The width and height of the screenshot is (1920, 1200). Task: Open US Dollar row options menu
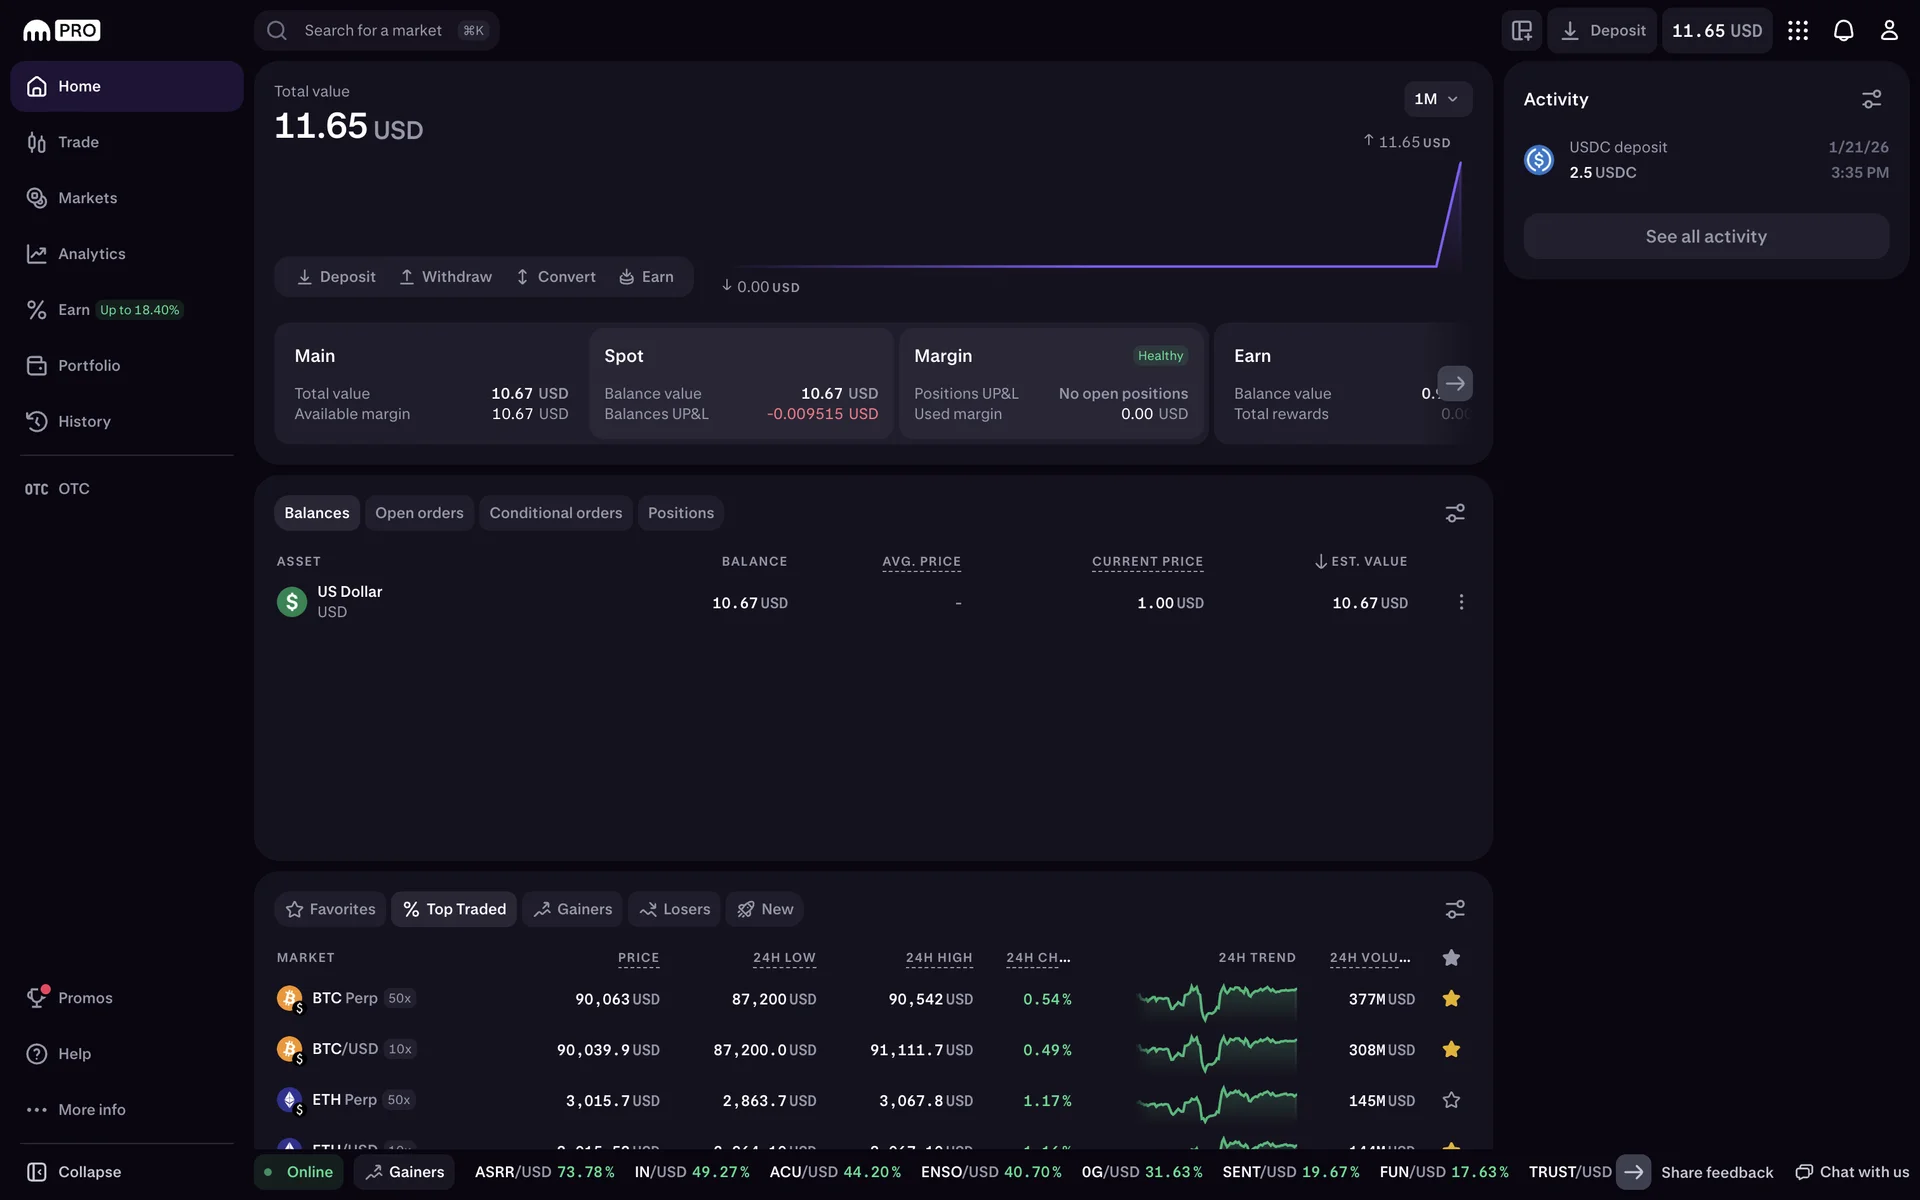pyautogui.click(x=1461, y=602)
